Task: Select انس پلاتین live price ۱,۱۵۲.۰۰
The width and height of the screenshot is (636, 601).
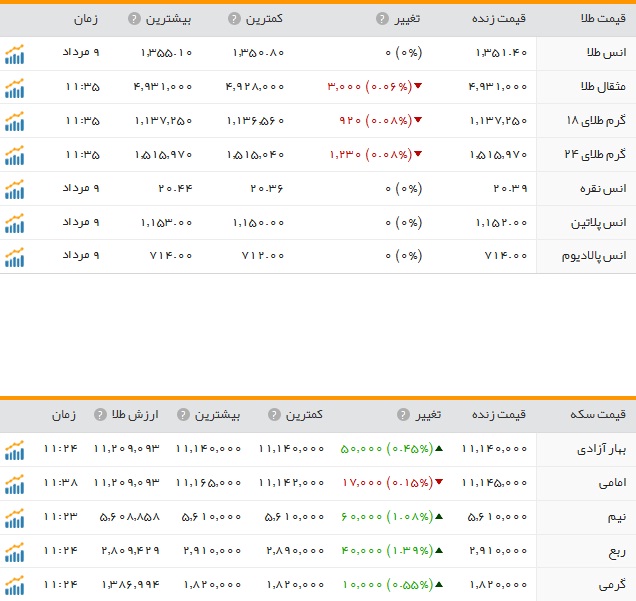Action: coord(501,223)
